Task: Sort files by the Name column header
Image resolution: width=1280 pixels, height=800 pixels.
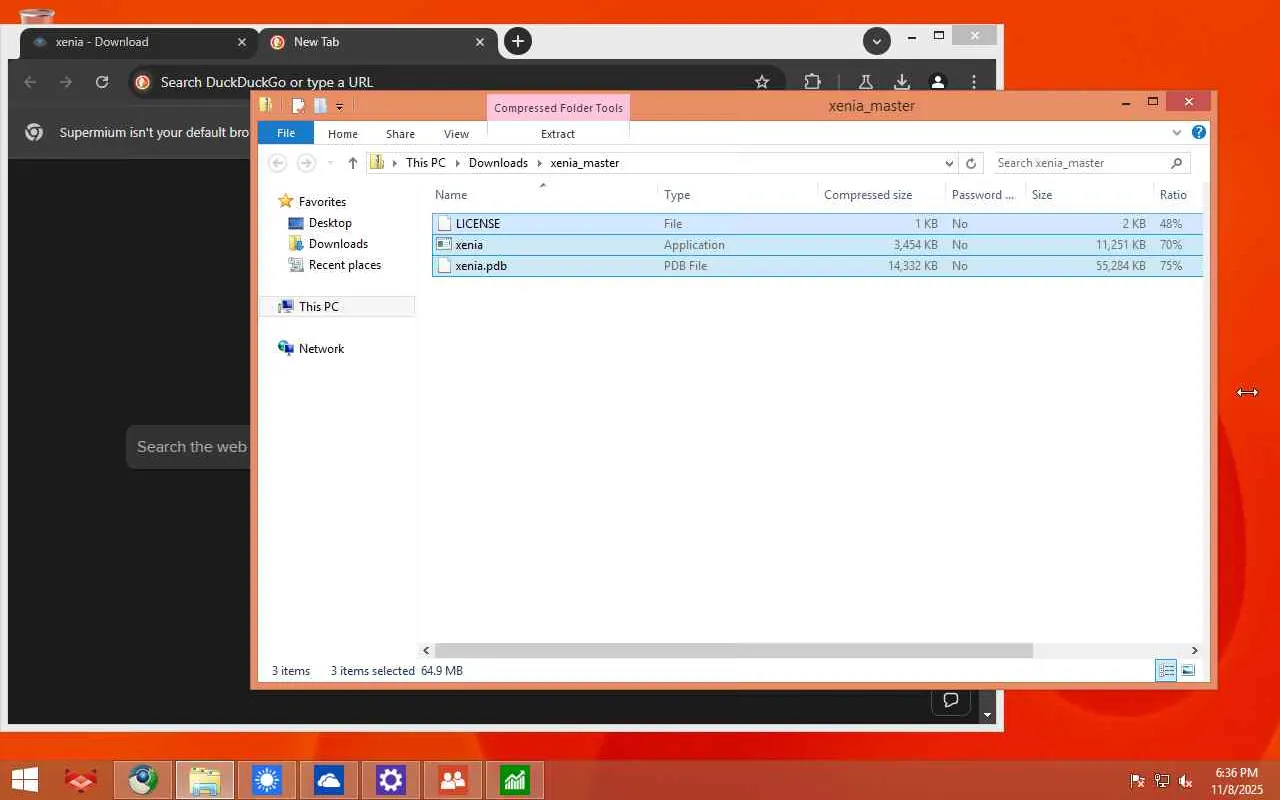Action: 546,195
